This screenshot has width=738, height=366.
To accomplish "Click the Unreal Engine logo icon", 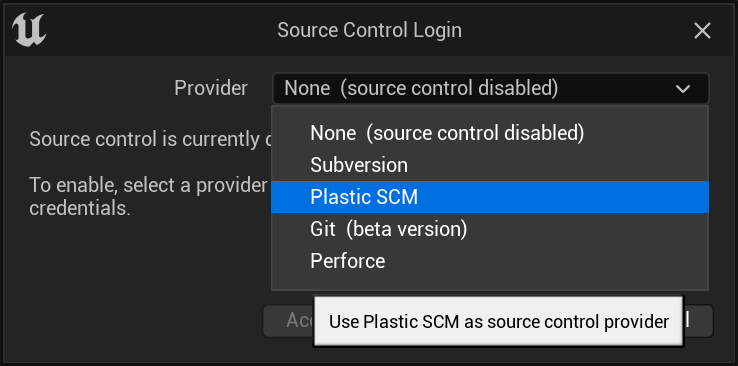I will pos(29,30).
